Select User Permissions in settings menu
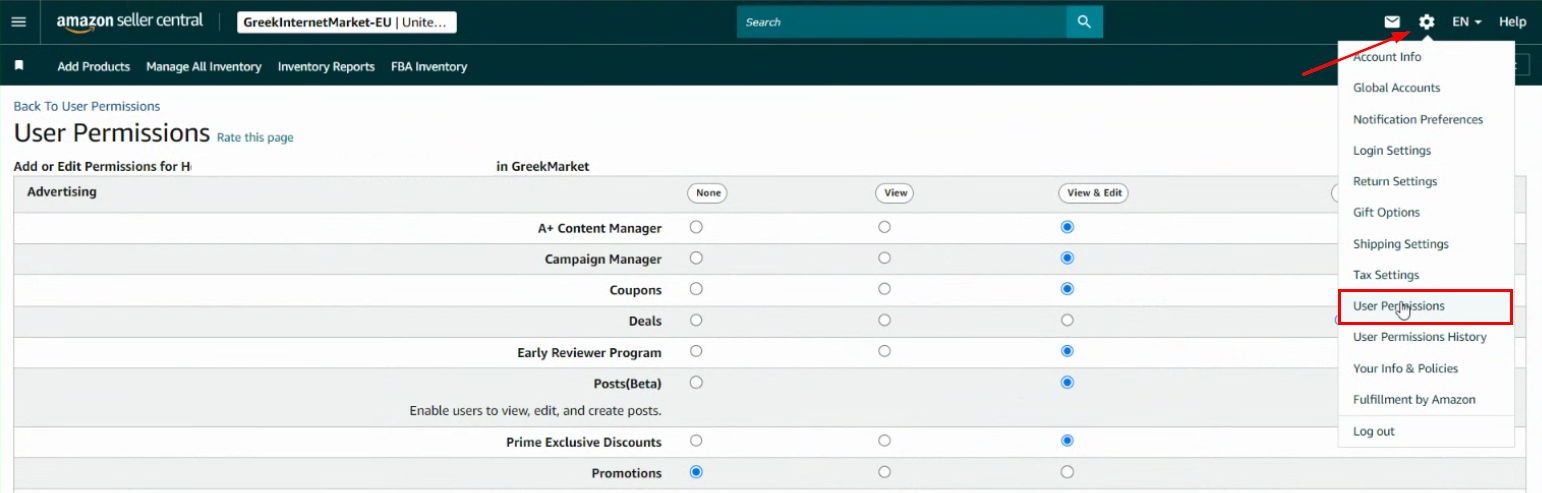Image resolution: width=1542 pixels, height=493 pixels. click(1398, 306)
